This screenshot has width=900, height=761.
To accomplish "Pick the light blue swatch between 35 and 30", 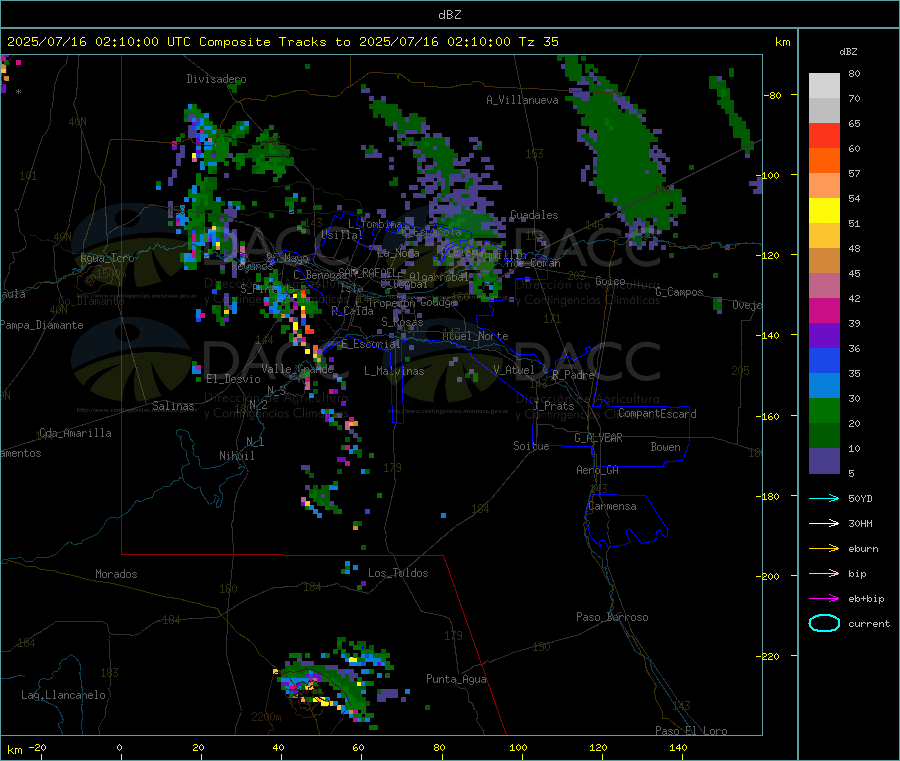I will pyautogui.click(x=824, y=386).
